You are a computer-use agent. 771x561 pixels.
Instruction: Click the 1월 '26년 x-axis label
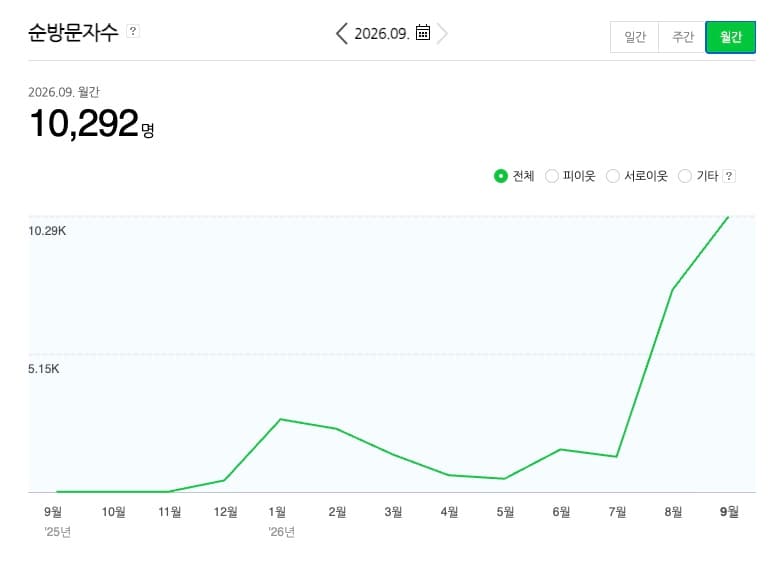(x=281, y=521)
